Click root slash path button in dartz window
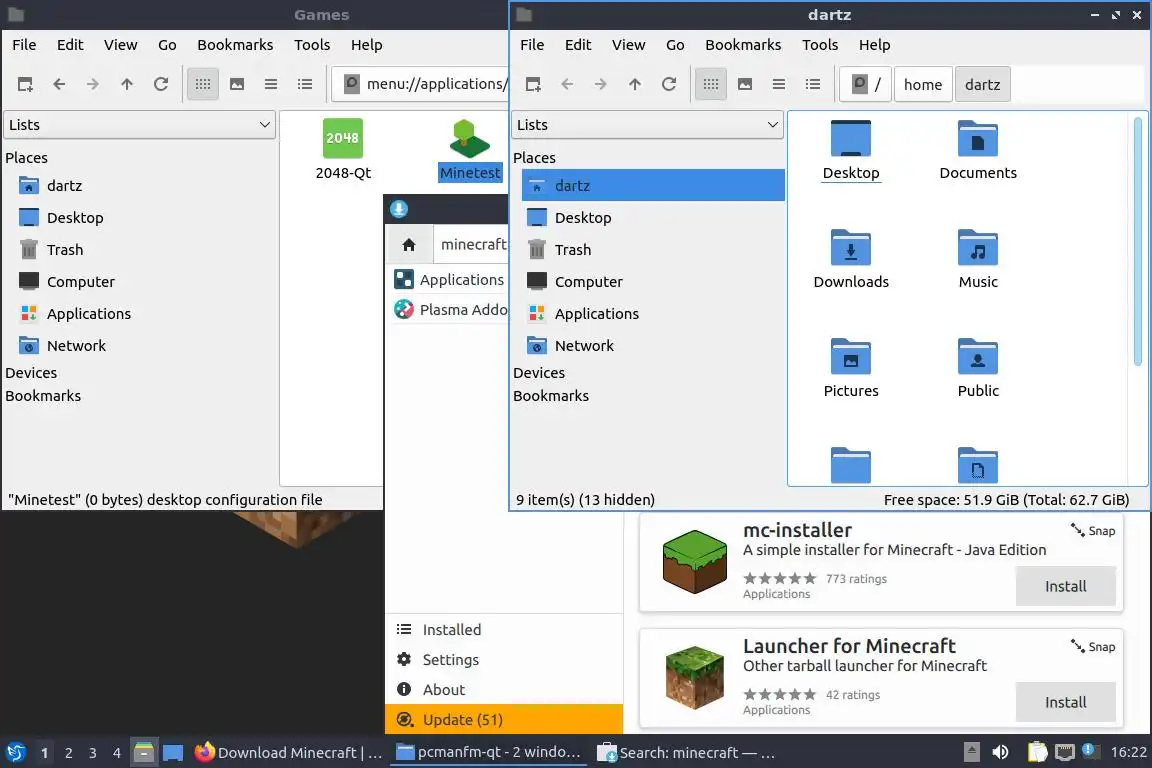This screenshot has height=768, width=1152. coord(865,85)
